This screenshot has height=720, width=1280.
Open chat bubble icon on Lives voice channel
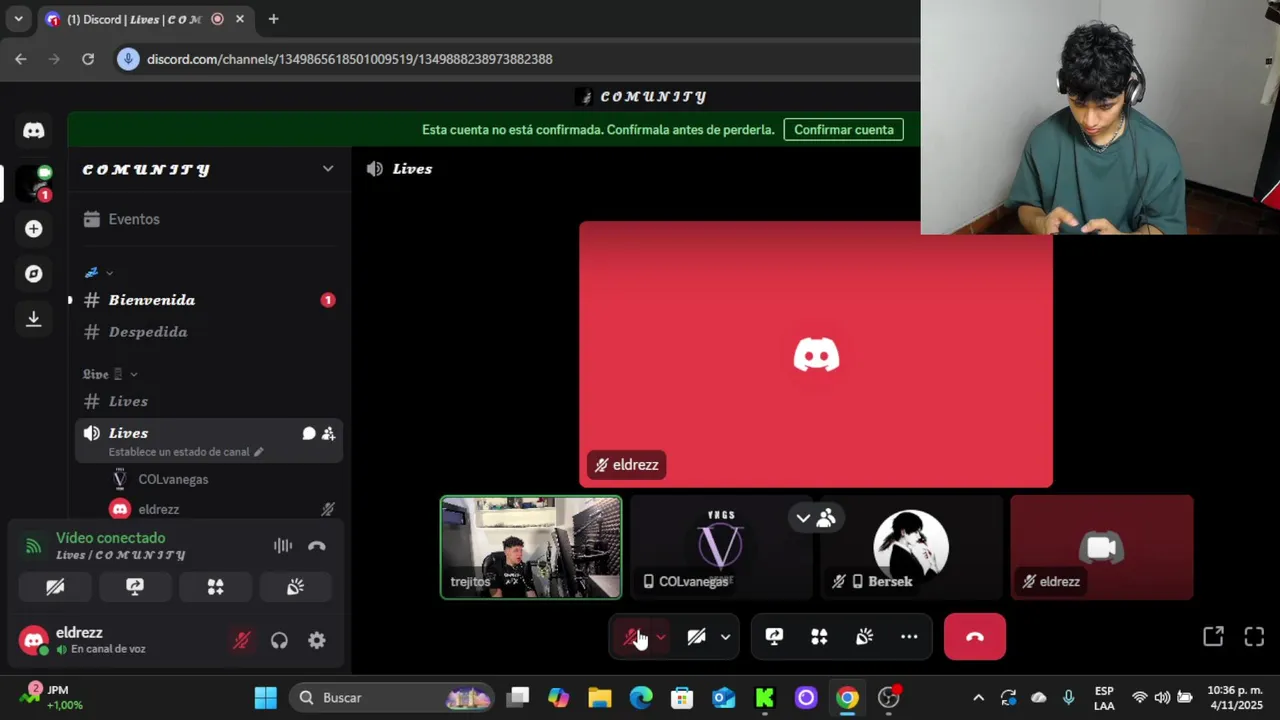(x=309, y=433)
